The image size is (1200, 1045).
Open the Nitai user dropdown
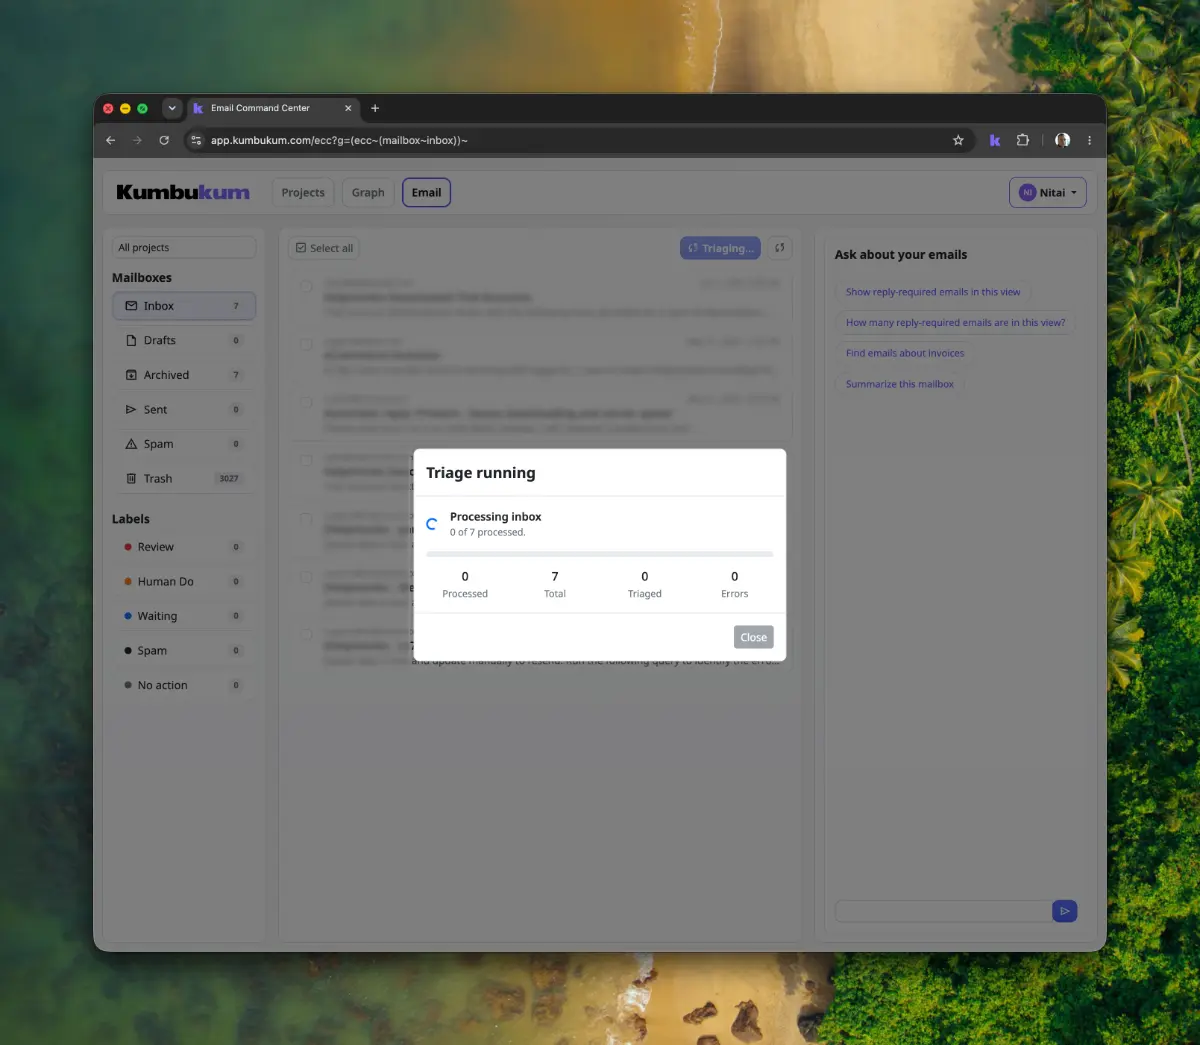click(1048, 192)
